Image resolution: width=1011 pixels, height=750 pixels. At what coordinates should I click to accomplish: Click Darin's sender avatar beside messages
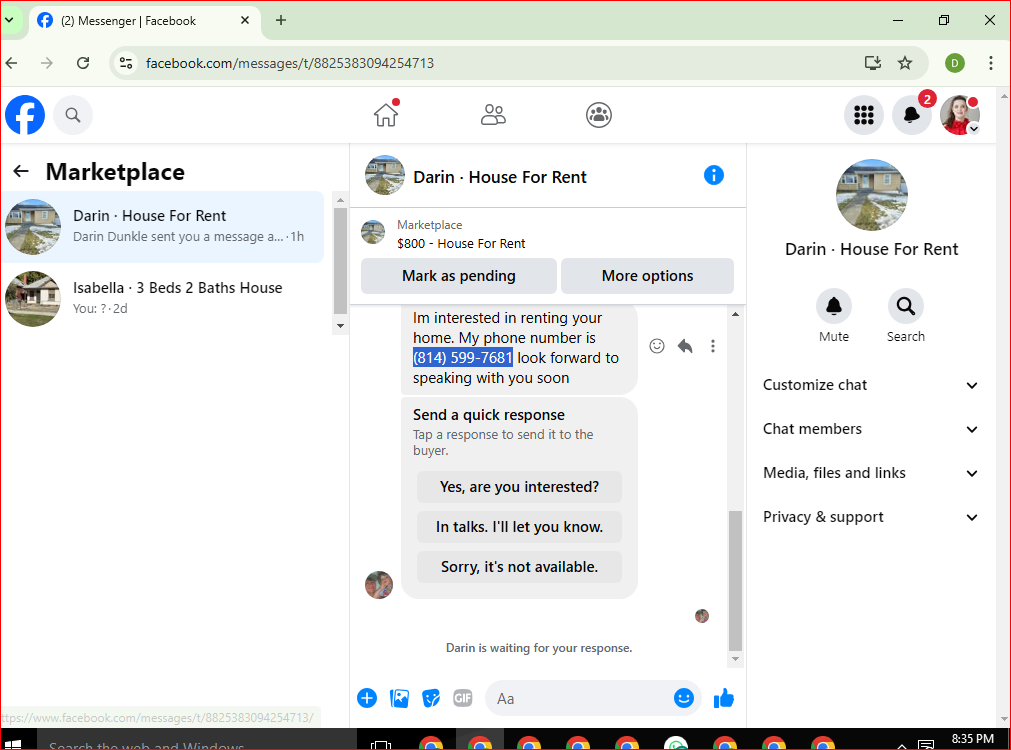pyautogui.click(x=379, y=585)
